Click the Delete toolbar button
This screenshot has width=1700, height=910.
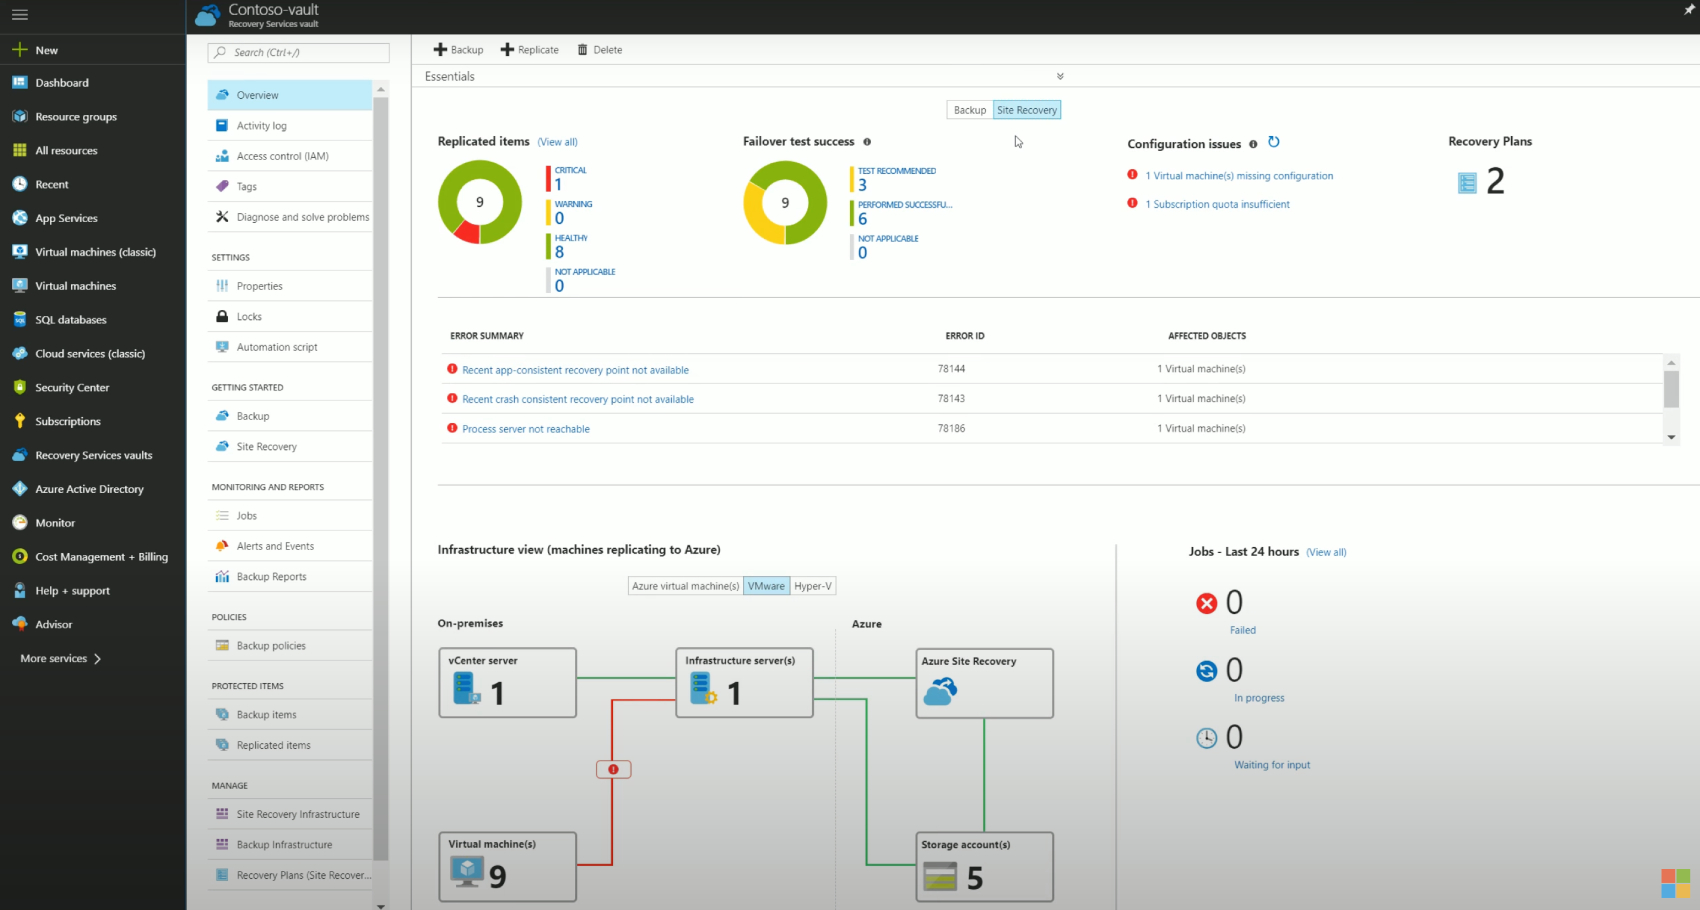pyautogui.click(x=600, y=50)
